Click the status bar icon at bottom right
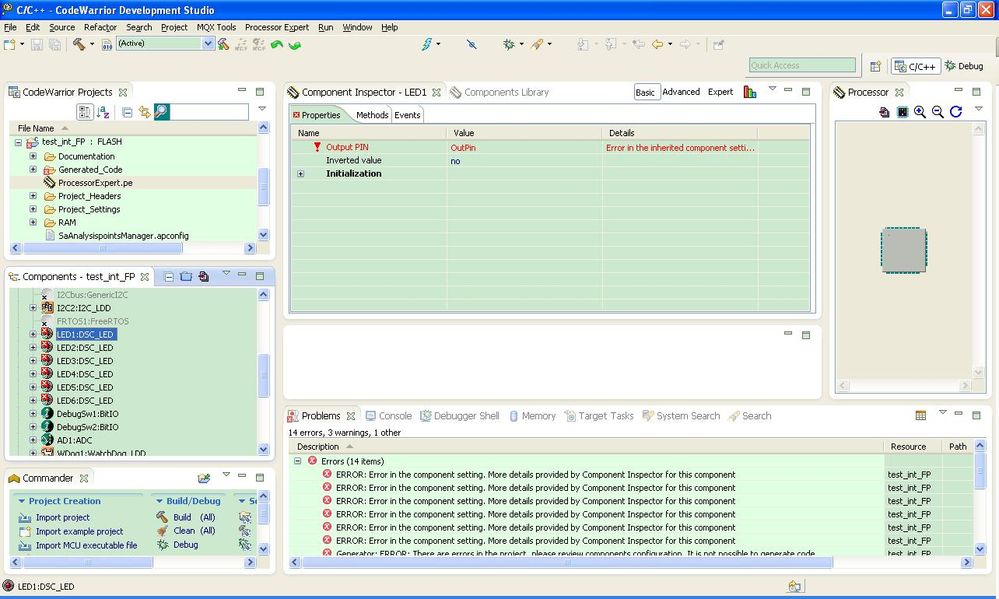Image resolution: width=999 pixels, height=599 pixels. [794, 586]
